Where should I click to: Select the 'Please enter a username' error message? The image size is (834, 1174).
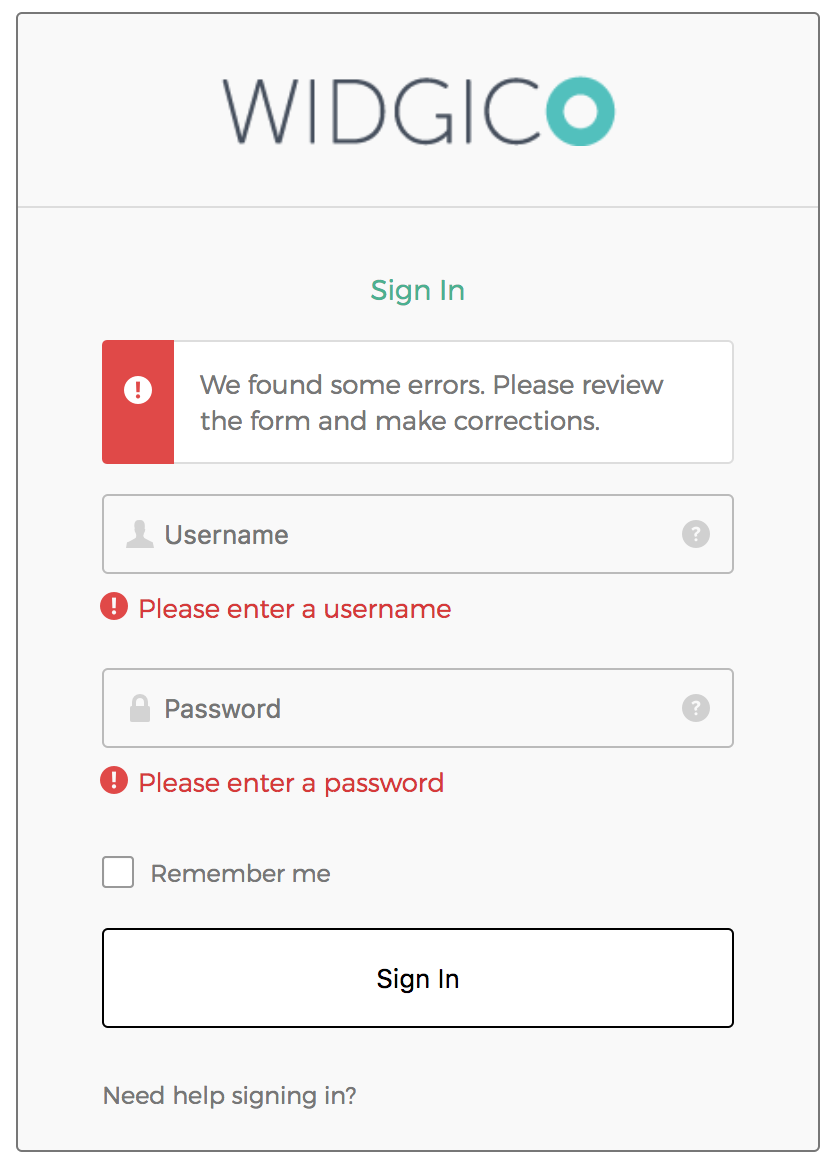click(x=295, y=608)
